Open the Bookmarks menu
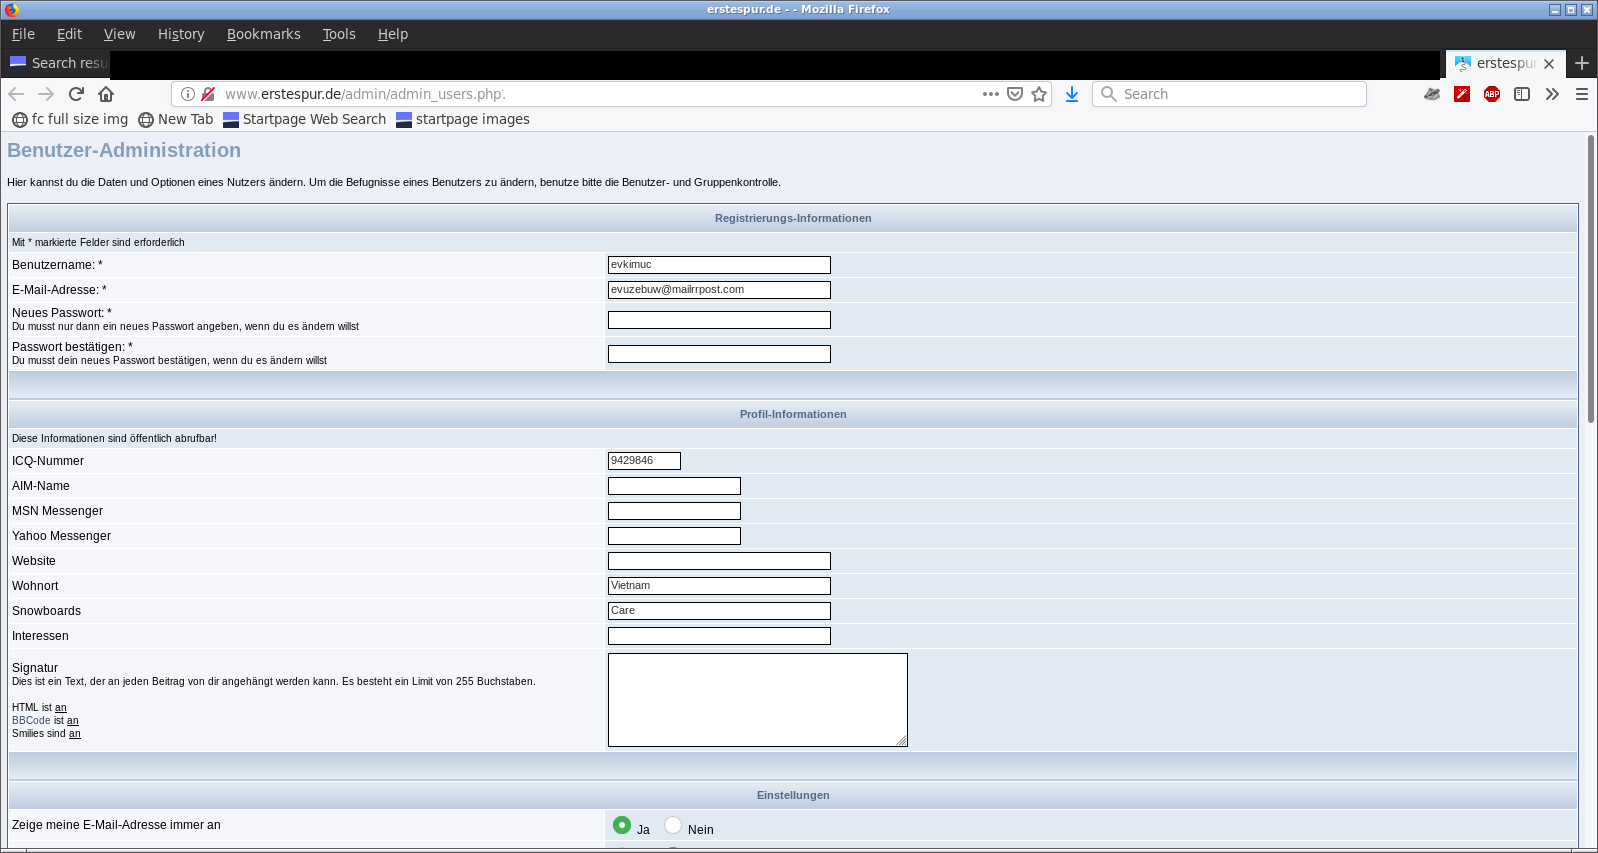 point(263,34)
